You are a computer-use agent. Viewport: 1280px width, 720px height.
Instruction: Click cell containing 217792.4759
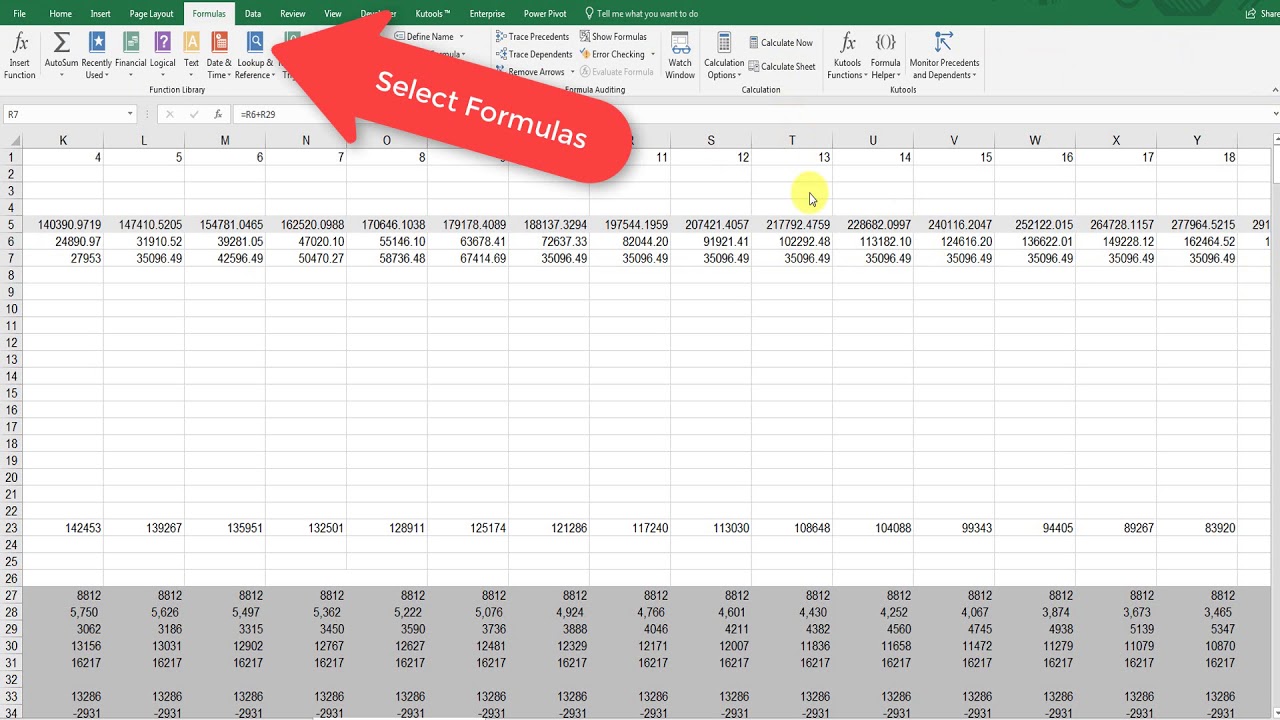coord(792,225)
